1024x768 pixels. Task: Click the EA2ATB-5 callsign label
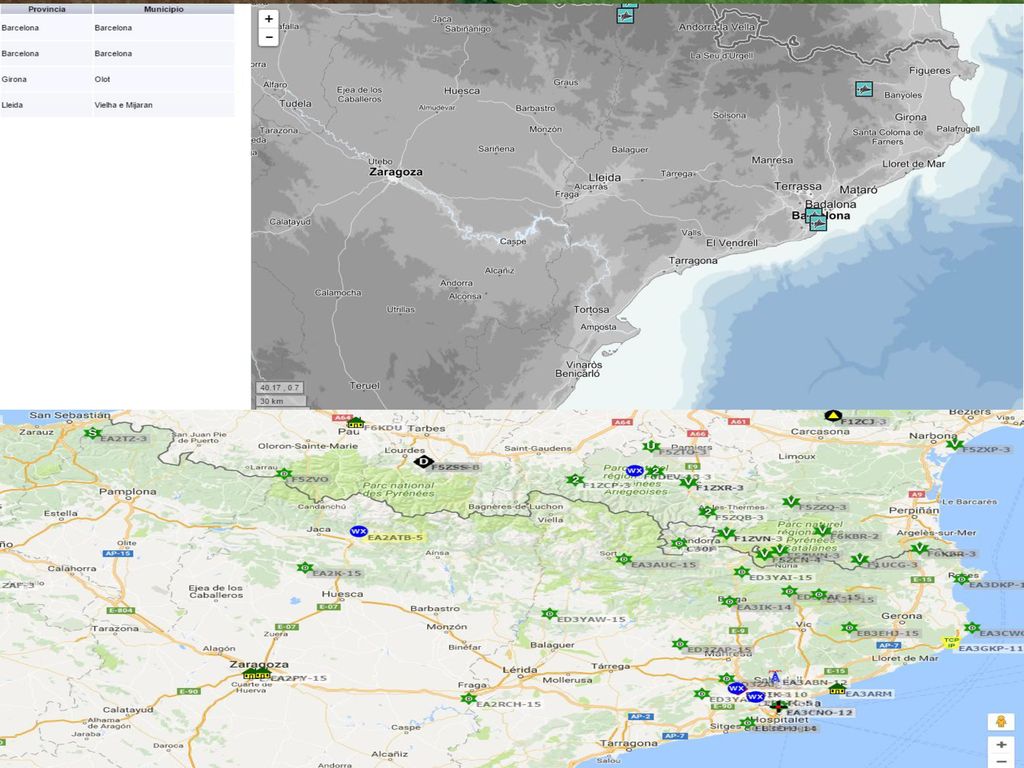tap(395, 537)
